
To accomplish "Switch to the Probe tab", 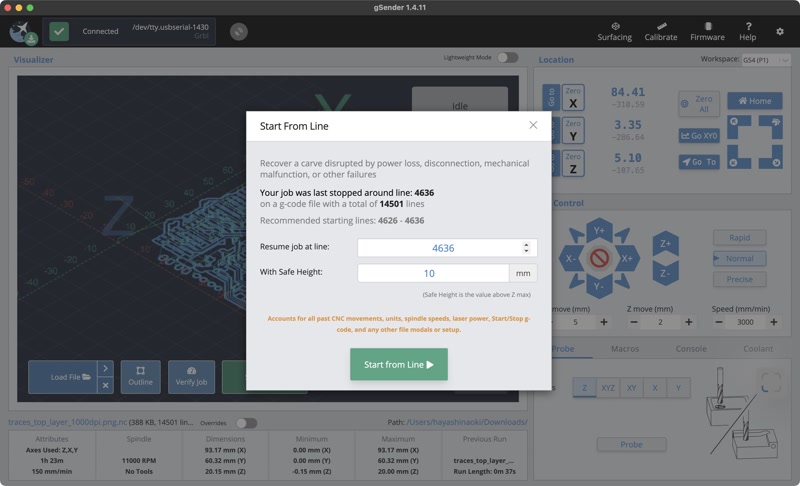I will [563, 349].
